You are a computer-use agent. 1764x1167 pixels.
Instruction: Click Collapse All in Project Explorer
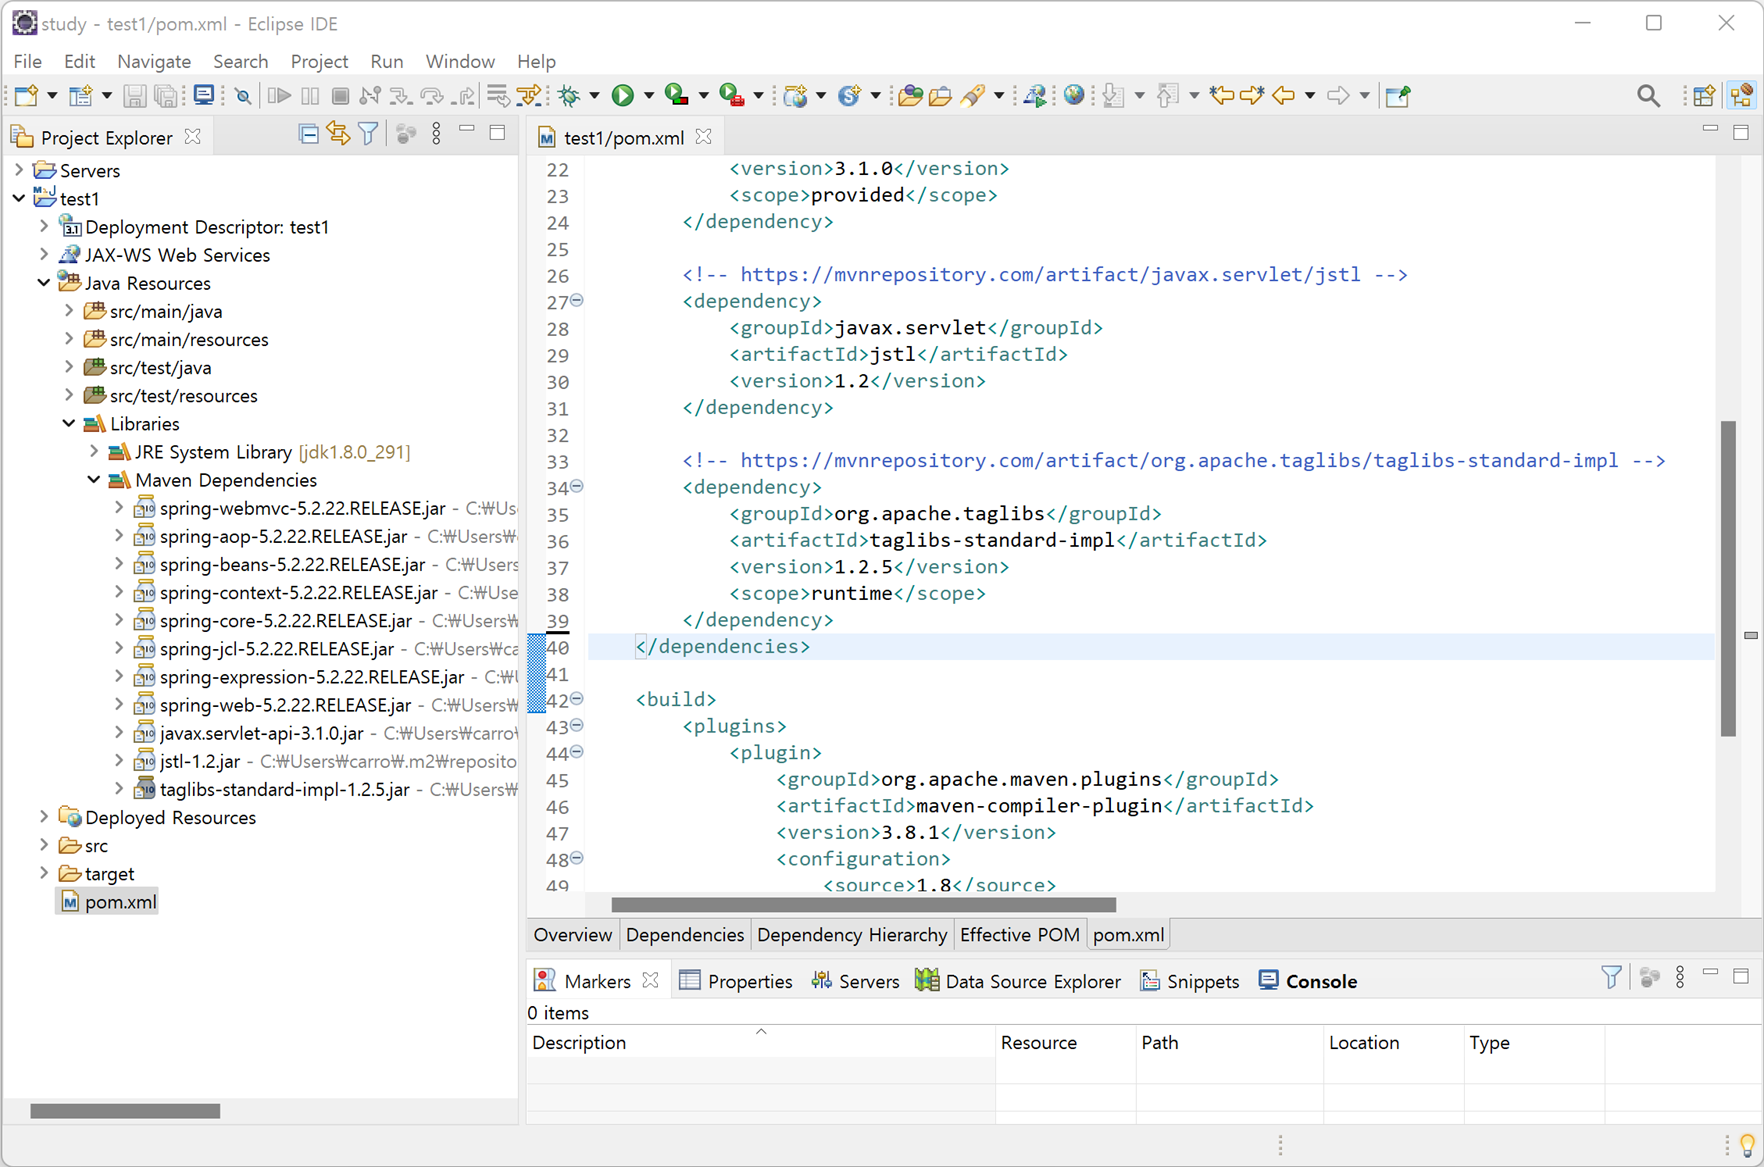click(x=309, y=134)
